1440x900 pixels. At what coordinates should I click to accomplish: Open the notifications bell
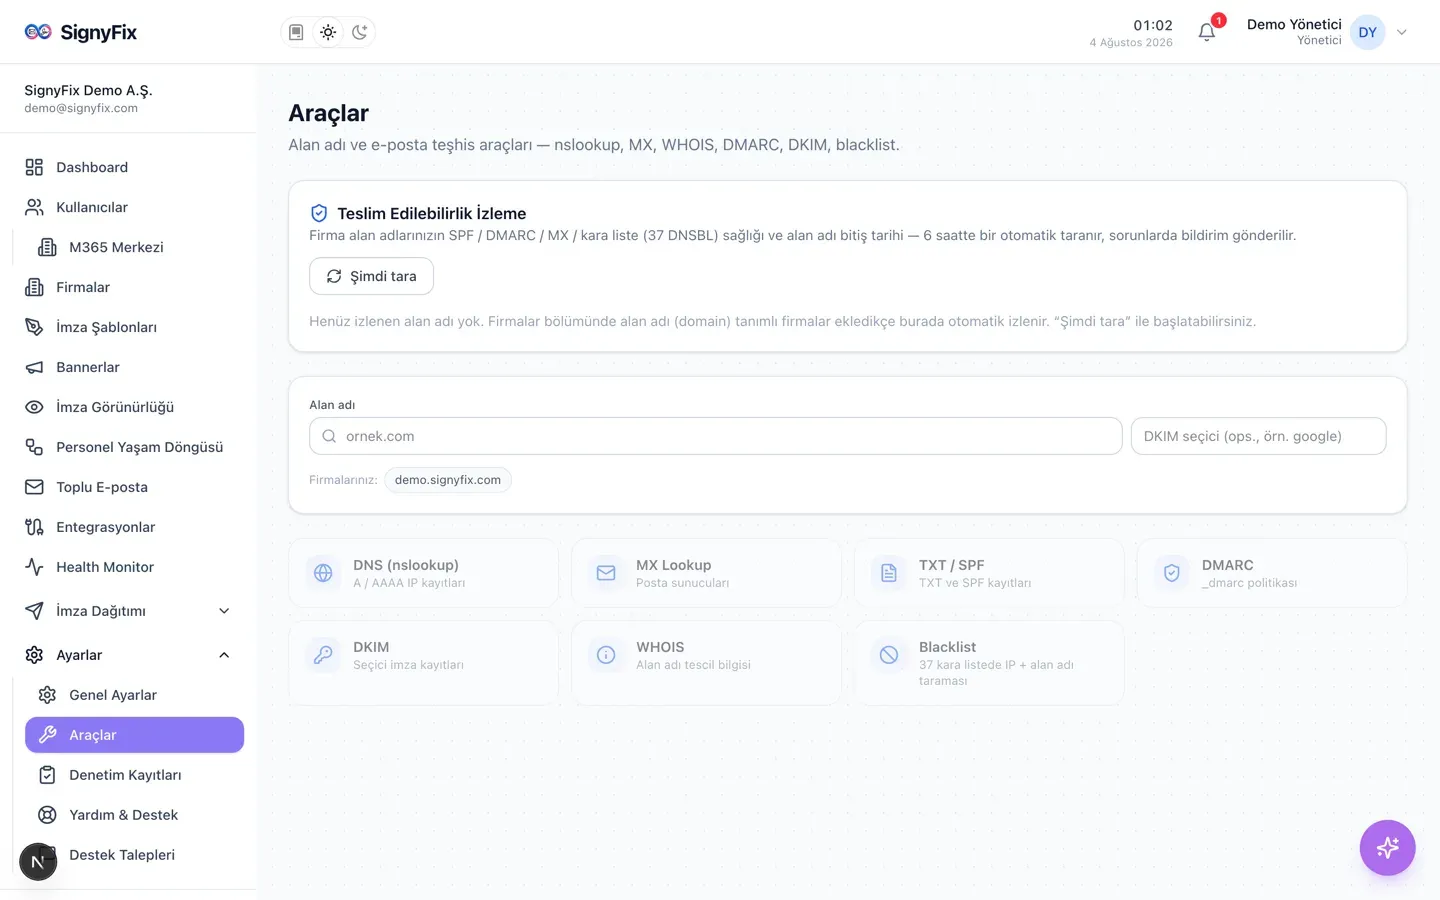pos(1207,32)
